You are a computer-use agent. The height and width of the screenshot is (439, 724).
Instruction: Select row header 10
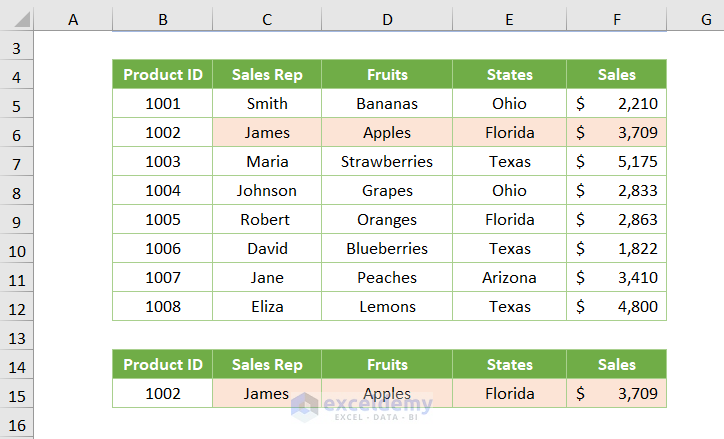(17, 249)
